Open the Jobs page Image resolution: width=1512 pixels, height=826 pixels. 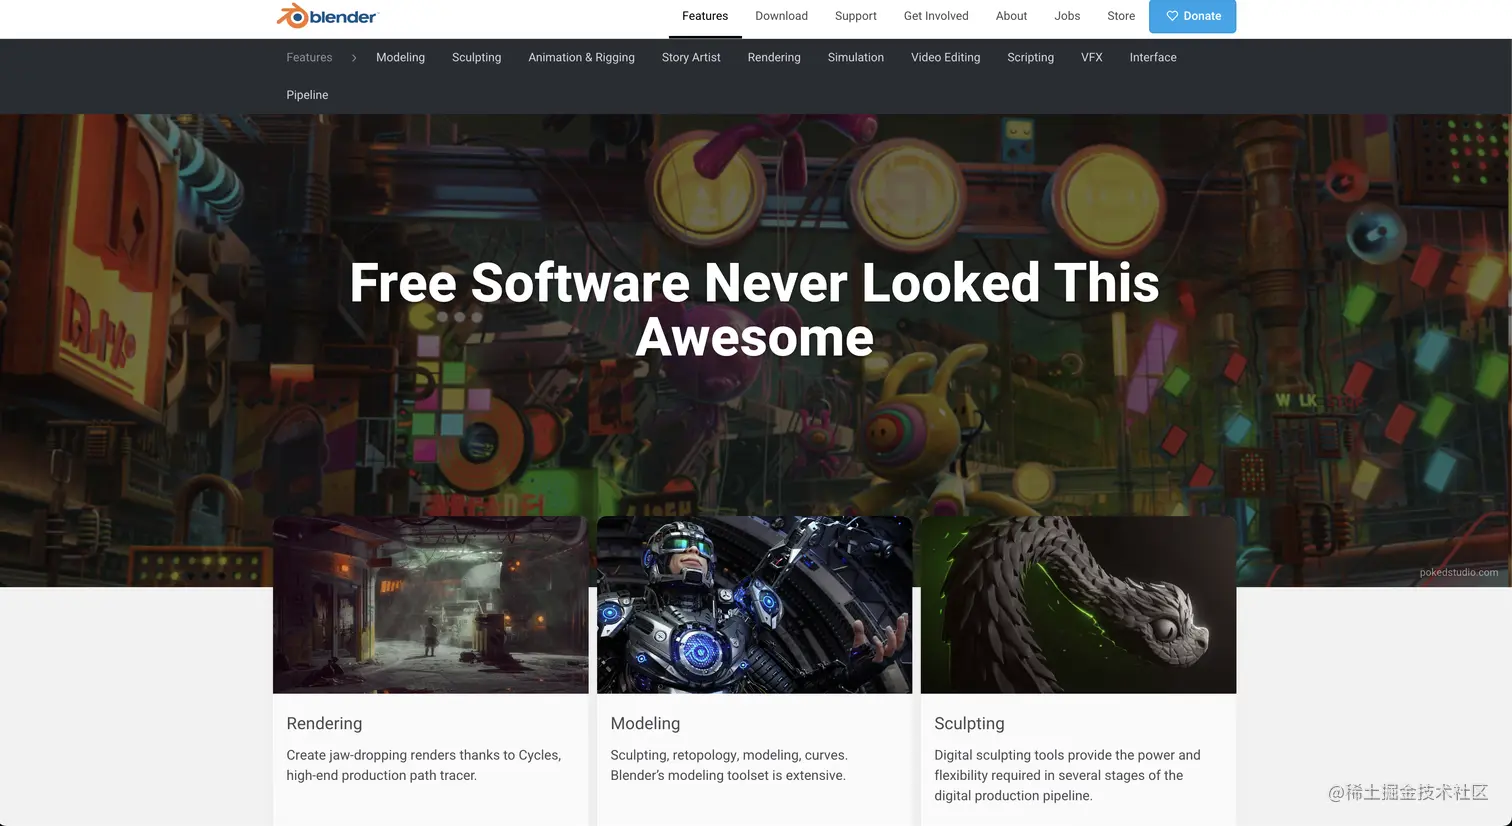pyautogui.click(x=1067, y=16)
